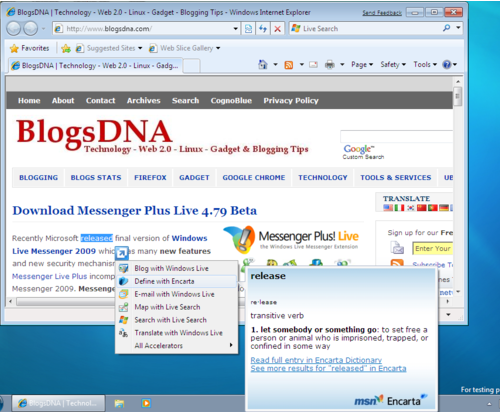The image size is (500, 412).
Task: Click the E-mail with Windows Live icon
Action: [x=124, y=294]
